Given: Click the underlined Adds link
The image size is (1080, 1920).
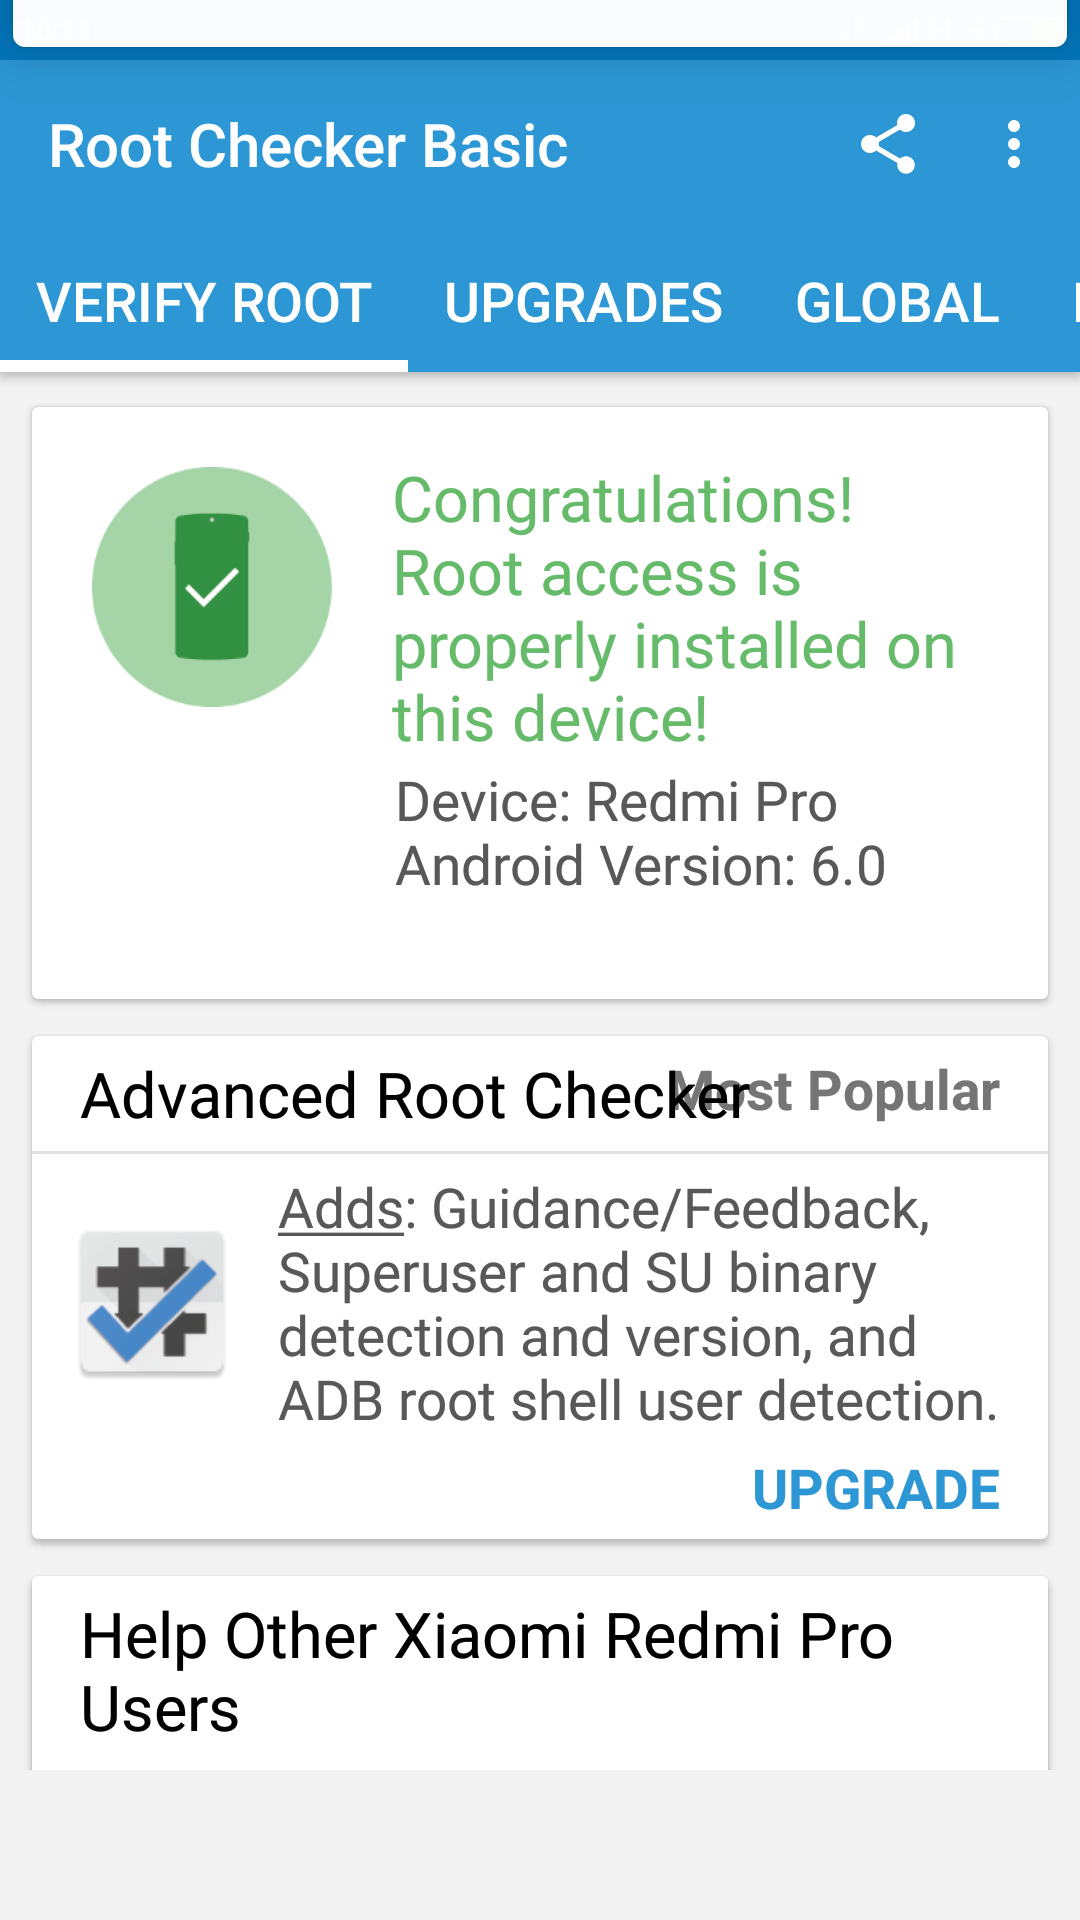Looking at the screenshot, I should coord(340,1210).
